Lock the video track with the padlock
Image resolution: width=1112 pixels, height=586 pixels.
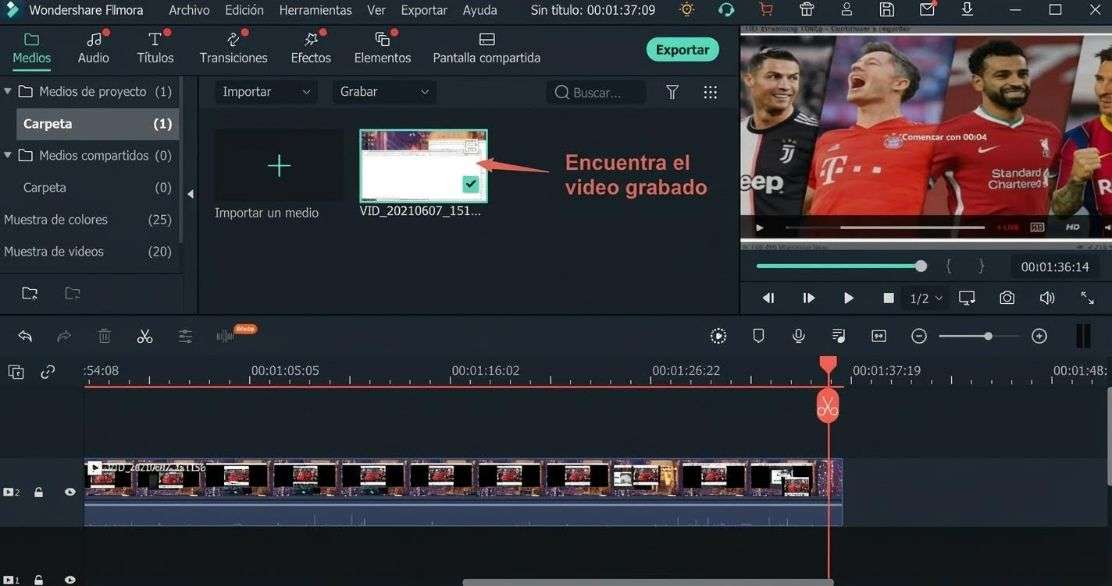(x=39, y=491)
